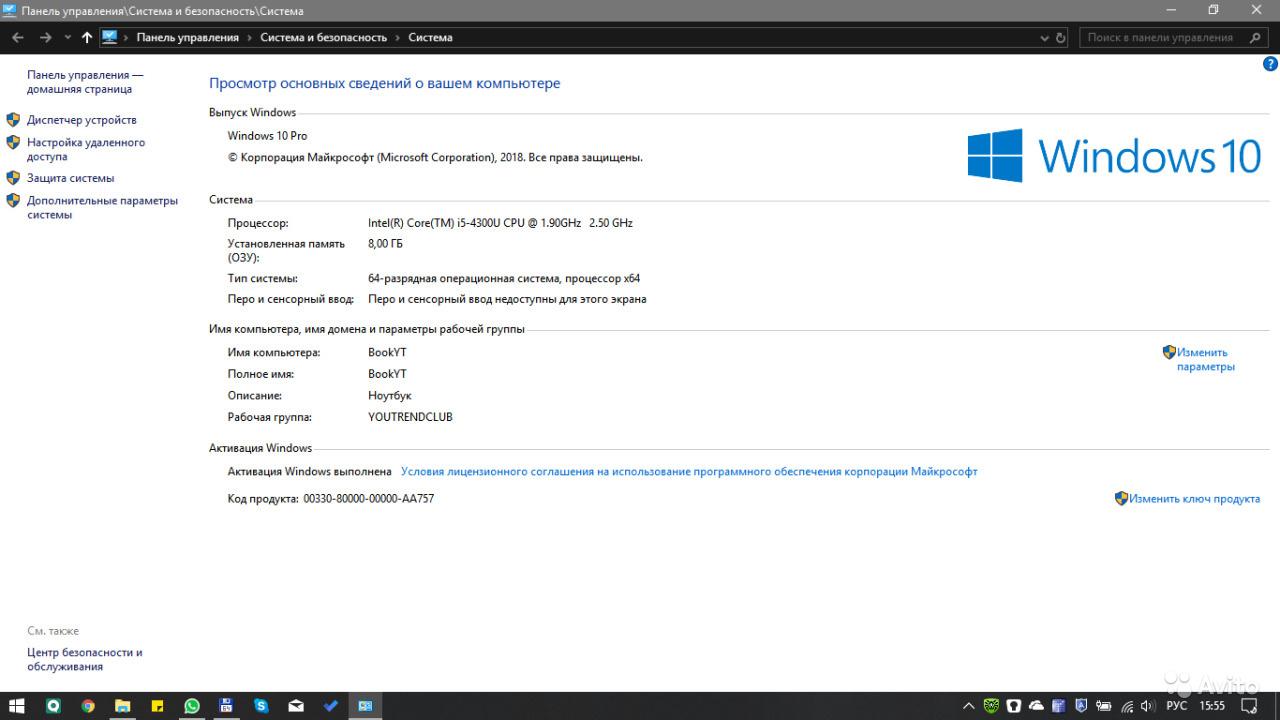Click 'Windows 10 Pro' edition text
Image resolution: width=1280 pixels, height=720 pixels.
click(x=267, y=136)
